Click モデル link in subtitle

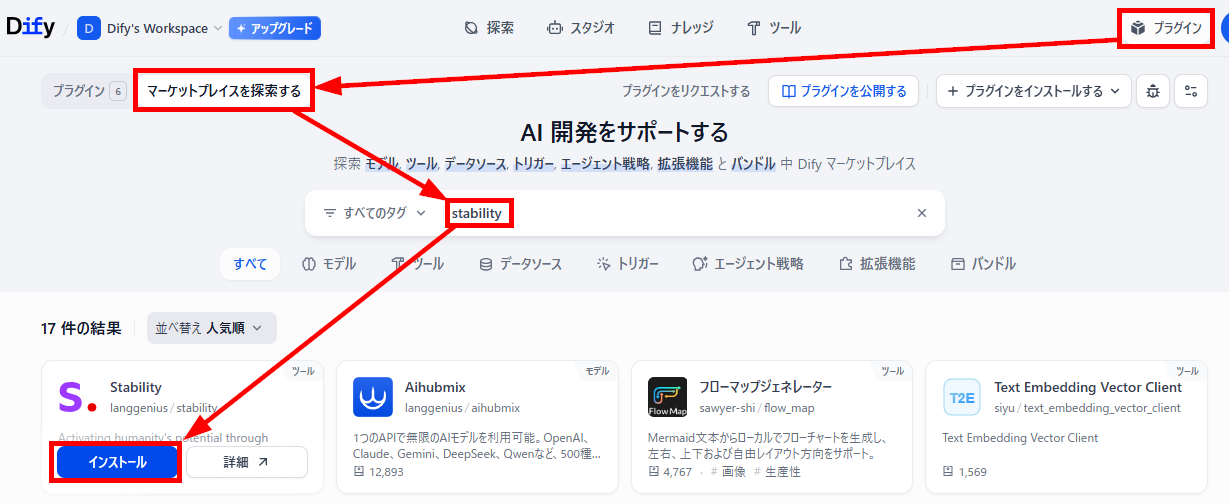tap(382, 163)
